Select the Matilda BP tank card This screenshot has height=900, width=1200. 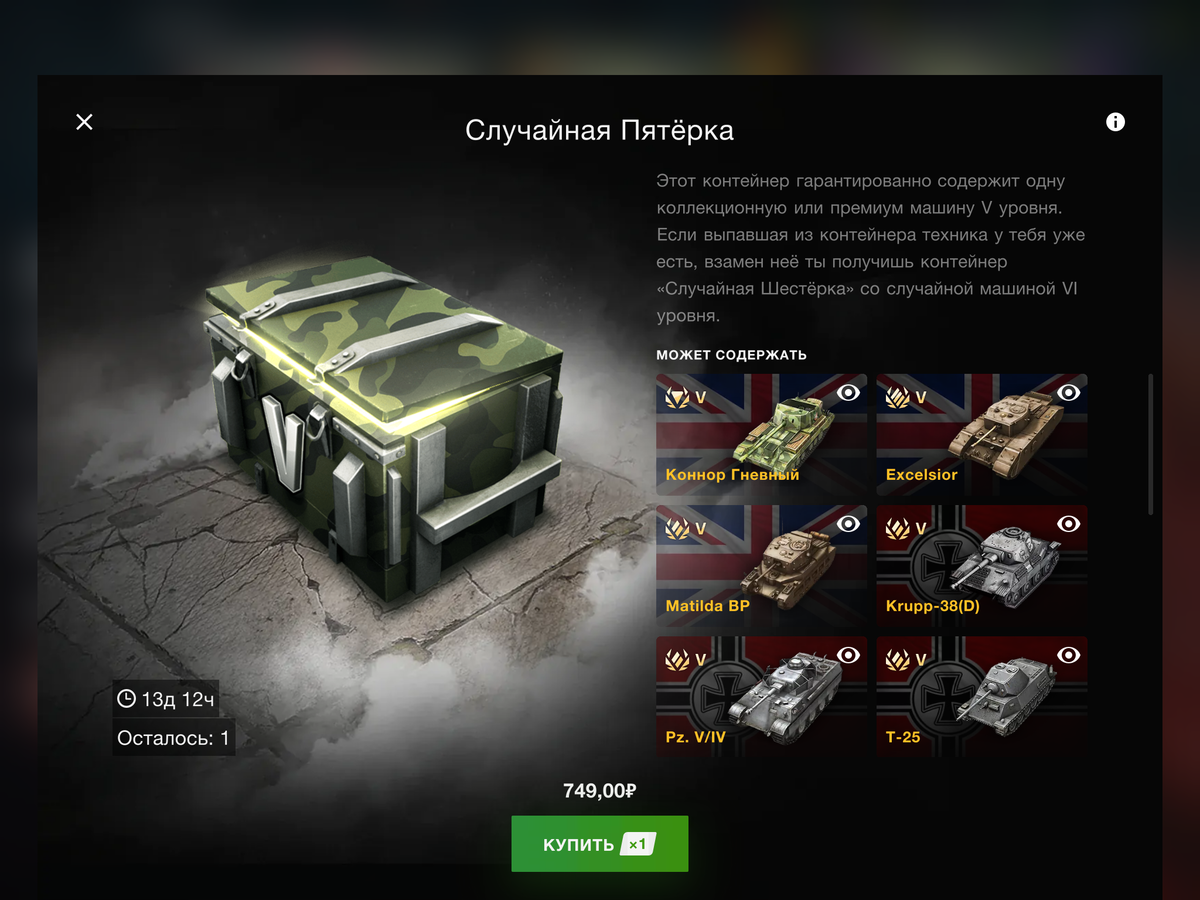pos(762,566)
